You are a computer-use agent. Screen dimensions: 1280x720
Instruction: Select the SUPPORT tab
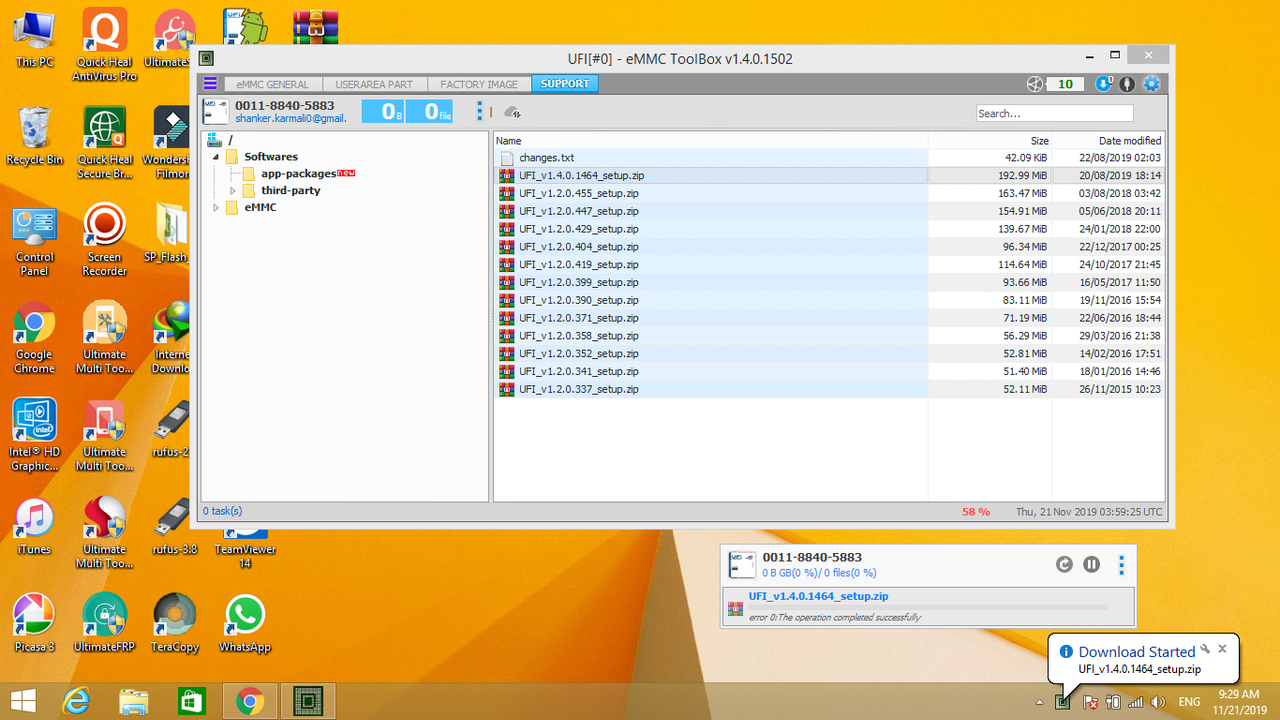(x=565, y=84)
